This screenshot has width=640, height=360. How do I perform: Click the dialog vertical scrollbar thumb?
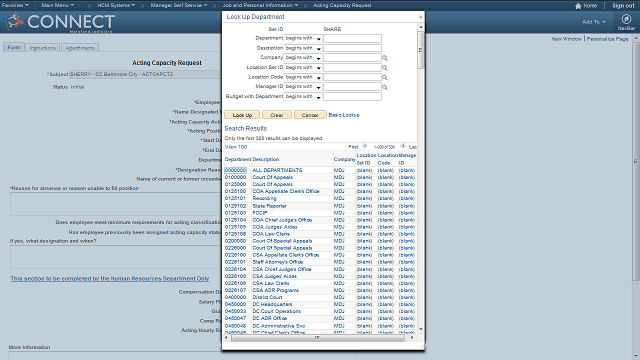point(420,50)
